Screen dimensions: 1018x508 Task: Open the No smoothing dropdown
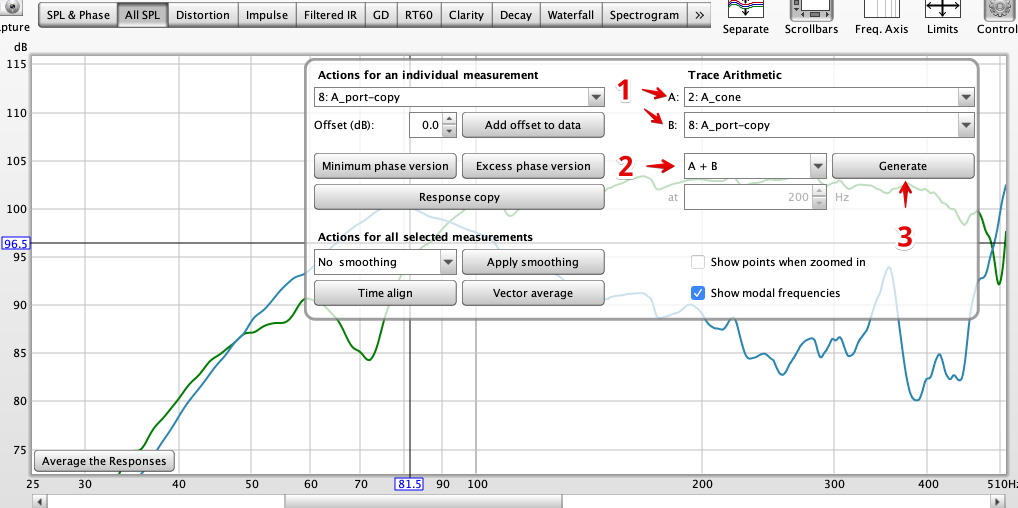[x=447, y=262]
